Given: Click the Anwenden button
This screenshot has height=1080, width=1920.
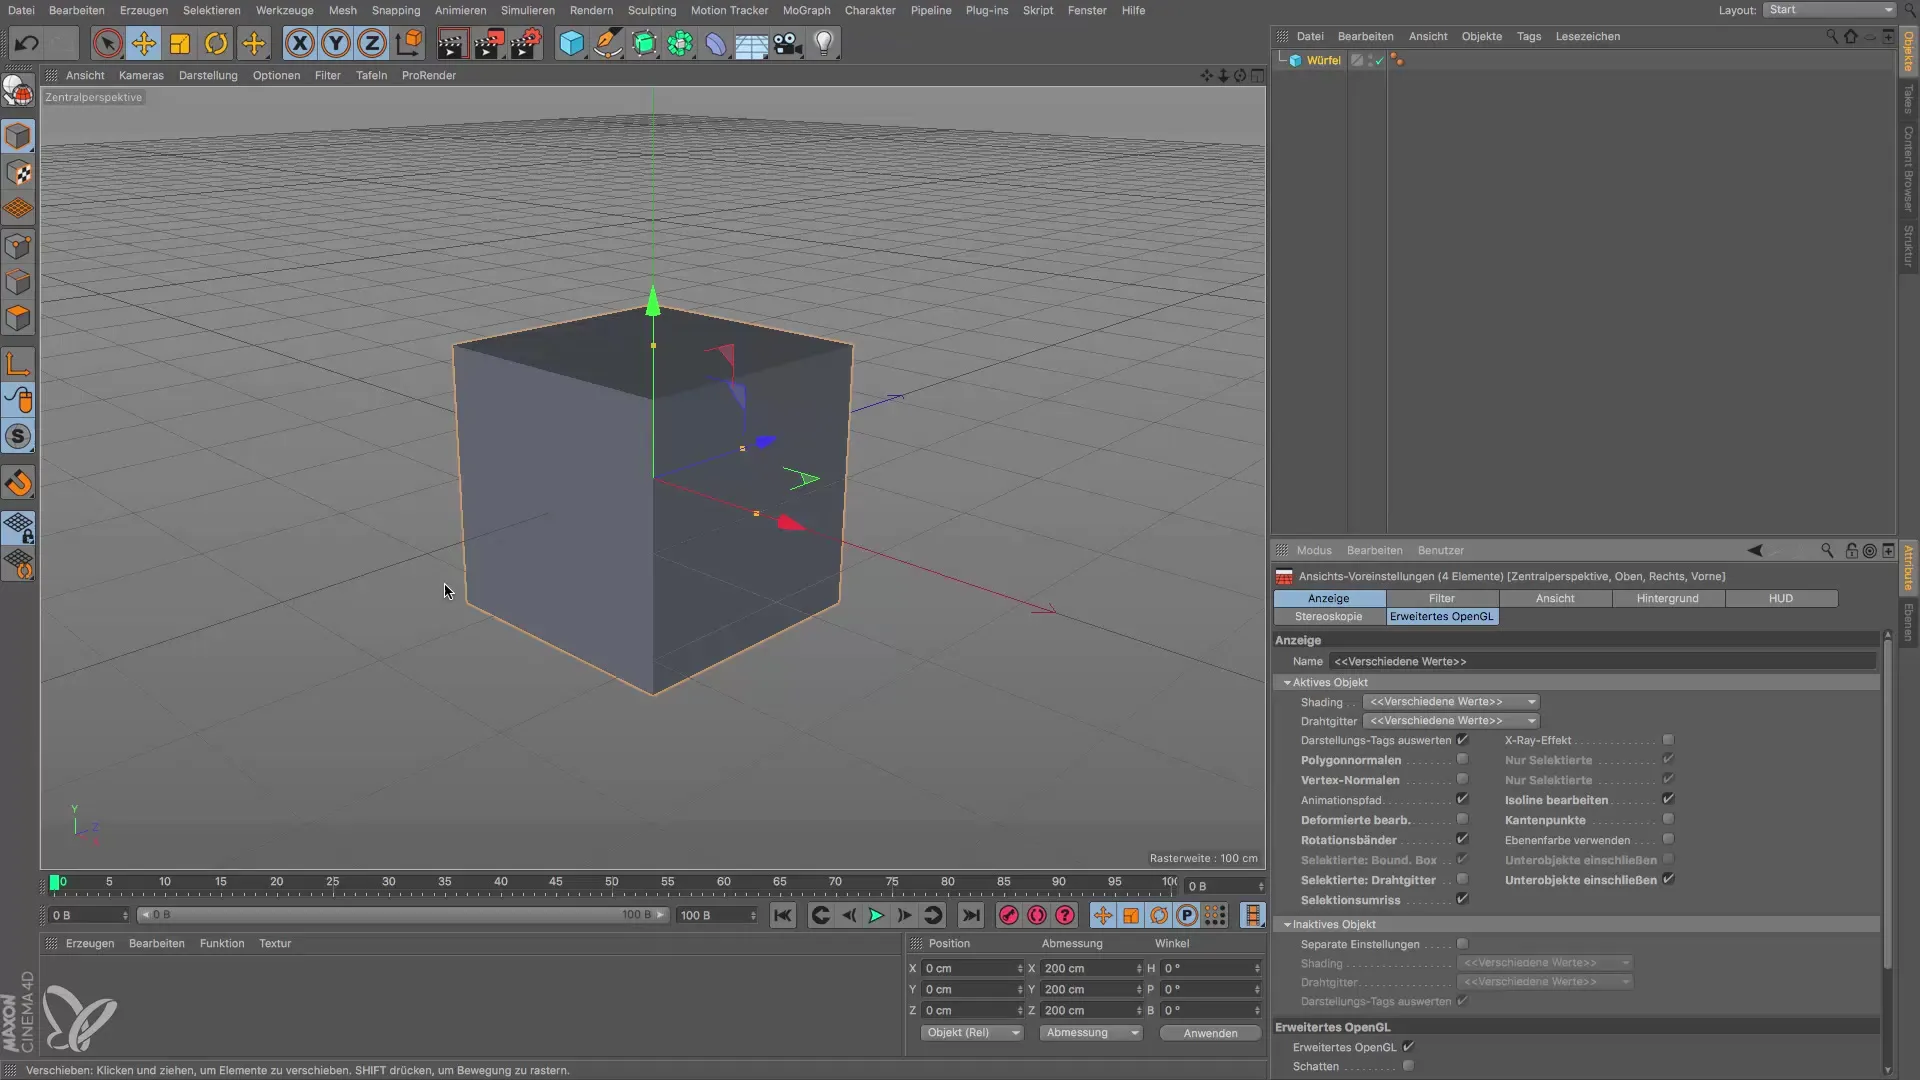Looking at the screenshot, I should click(x=1210, y=1033).
